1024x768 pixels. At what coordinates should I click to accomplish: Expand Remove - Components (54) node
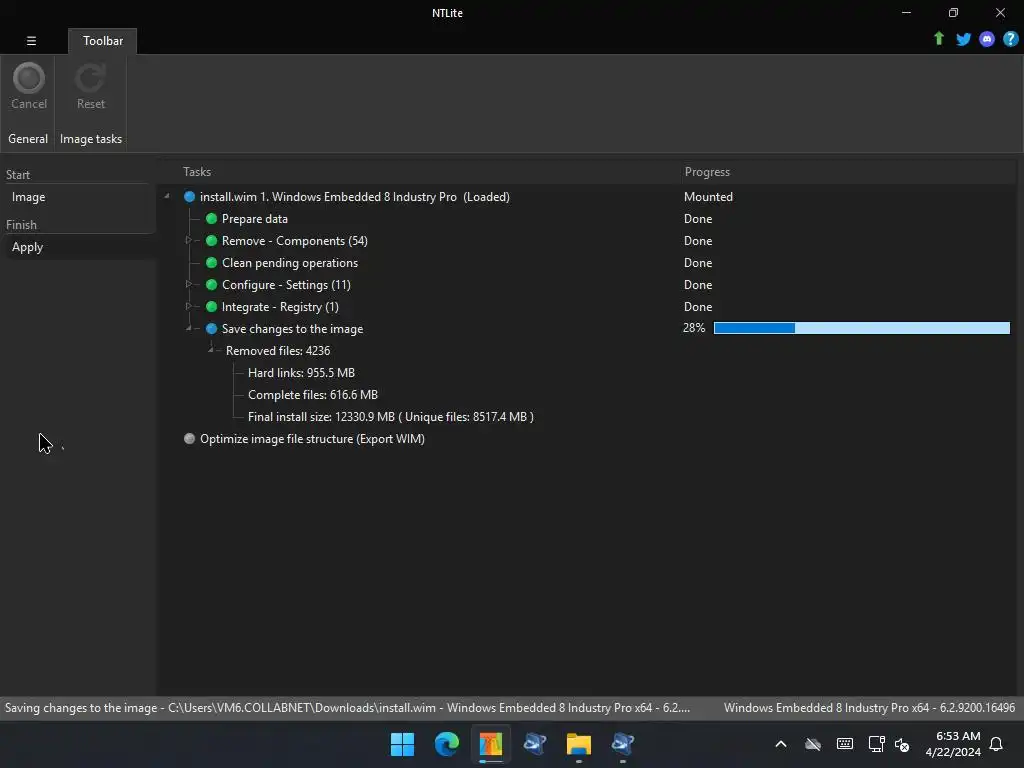point(188,240)
